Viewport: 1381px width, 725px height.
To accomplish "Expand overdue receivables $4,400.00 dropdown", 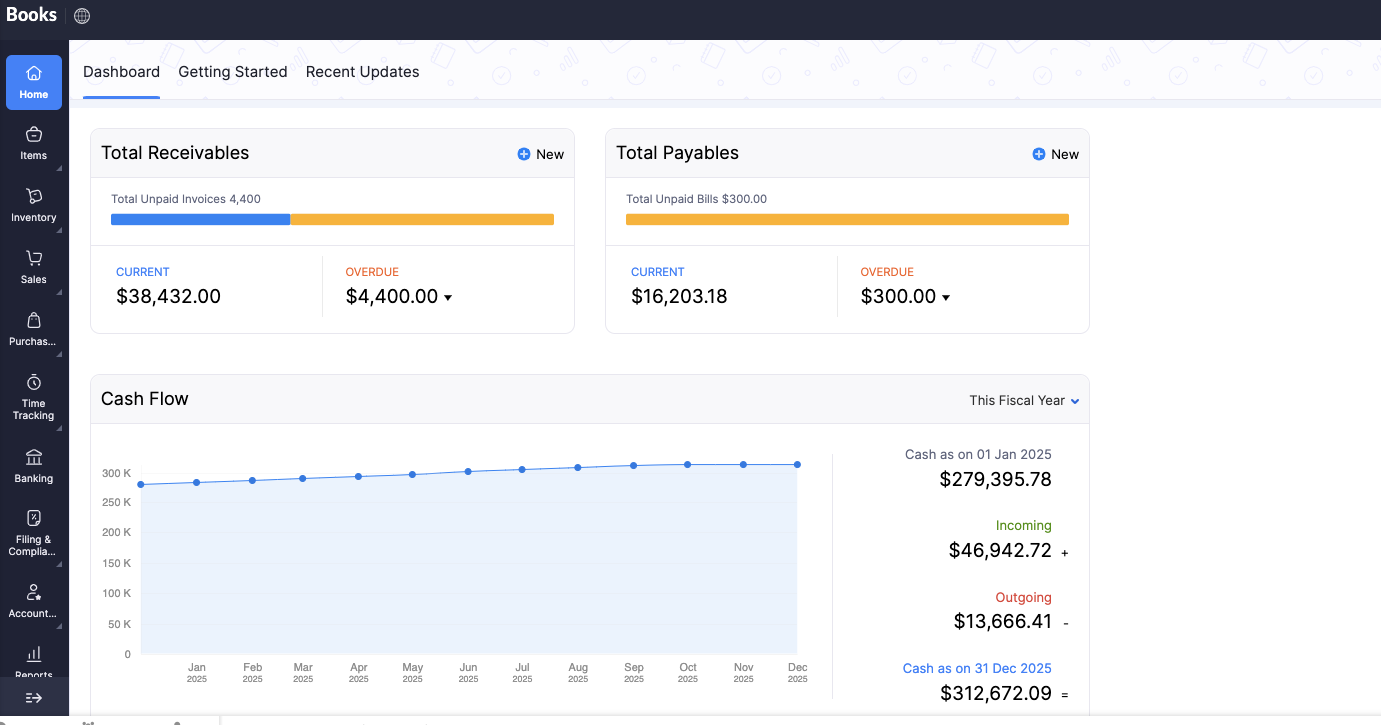I will point(448,298).
